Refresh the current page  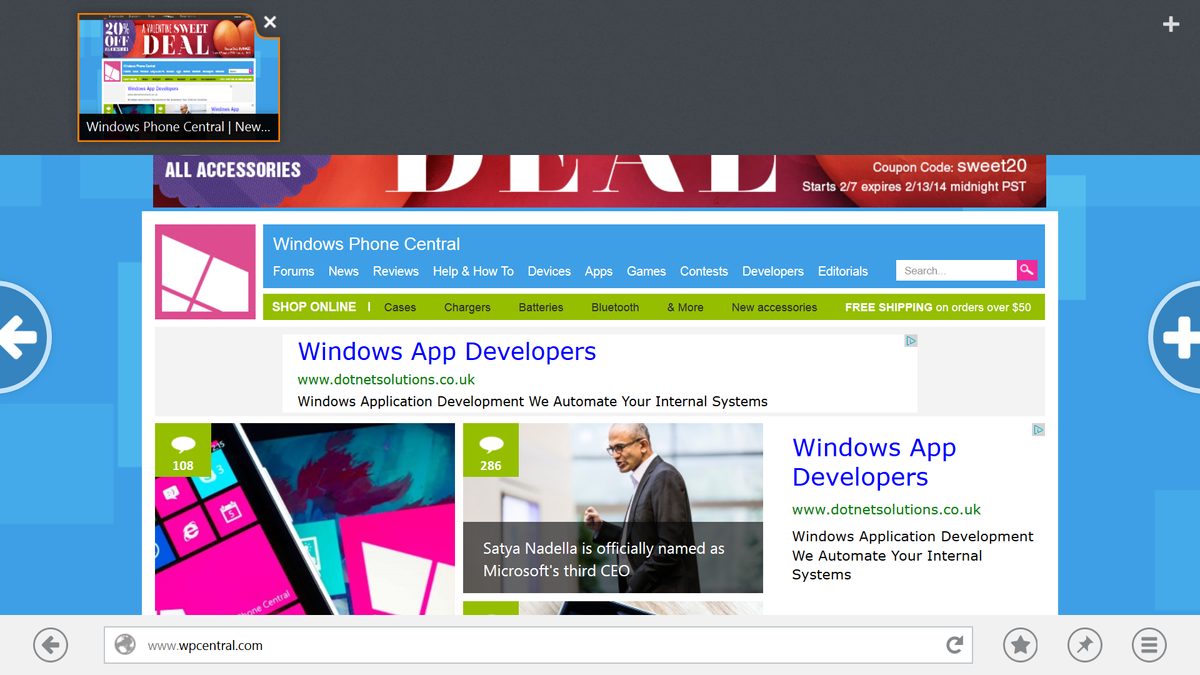click(x=953, y=645)
